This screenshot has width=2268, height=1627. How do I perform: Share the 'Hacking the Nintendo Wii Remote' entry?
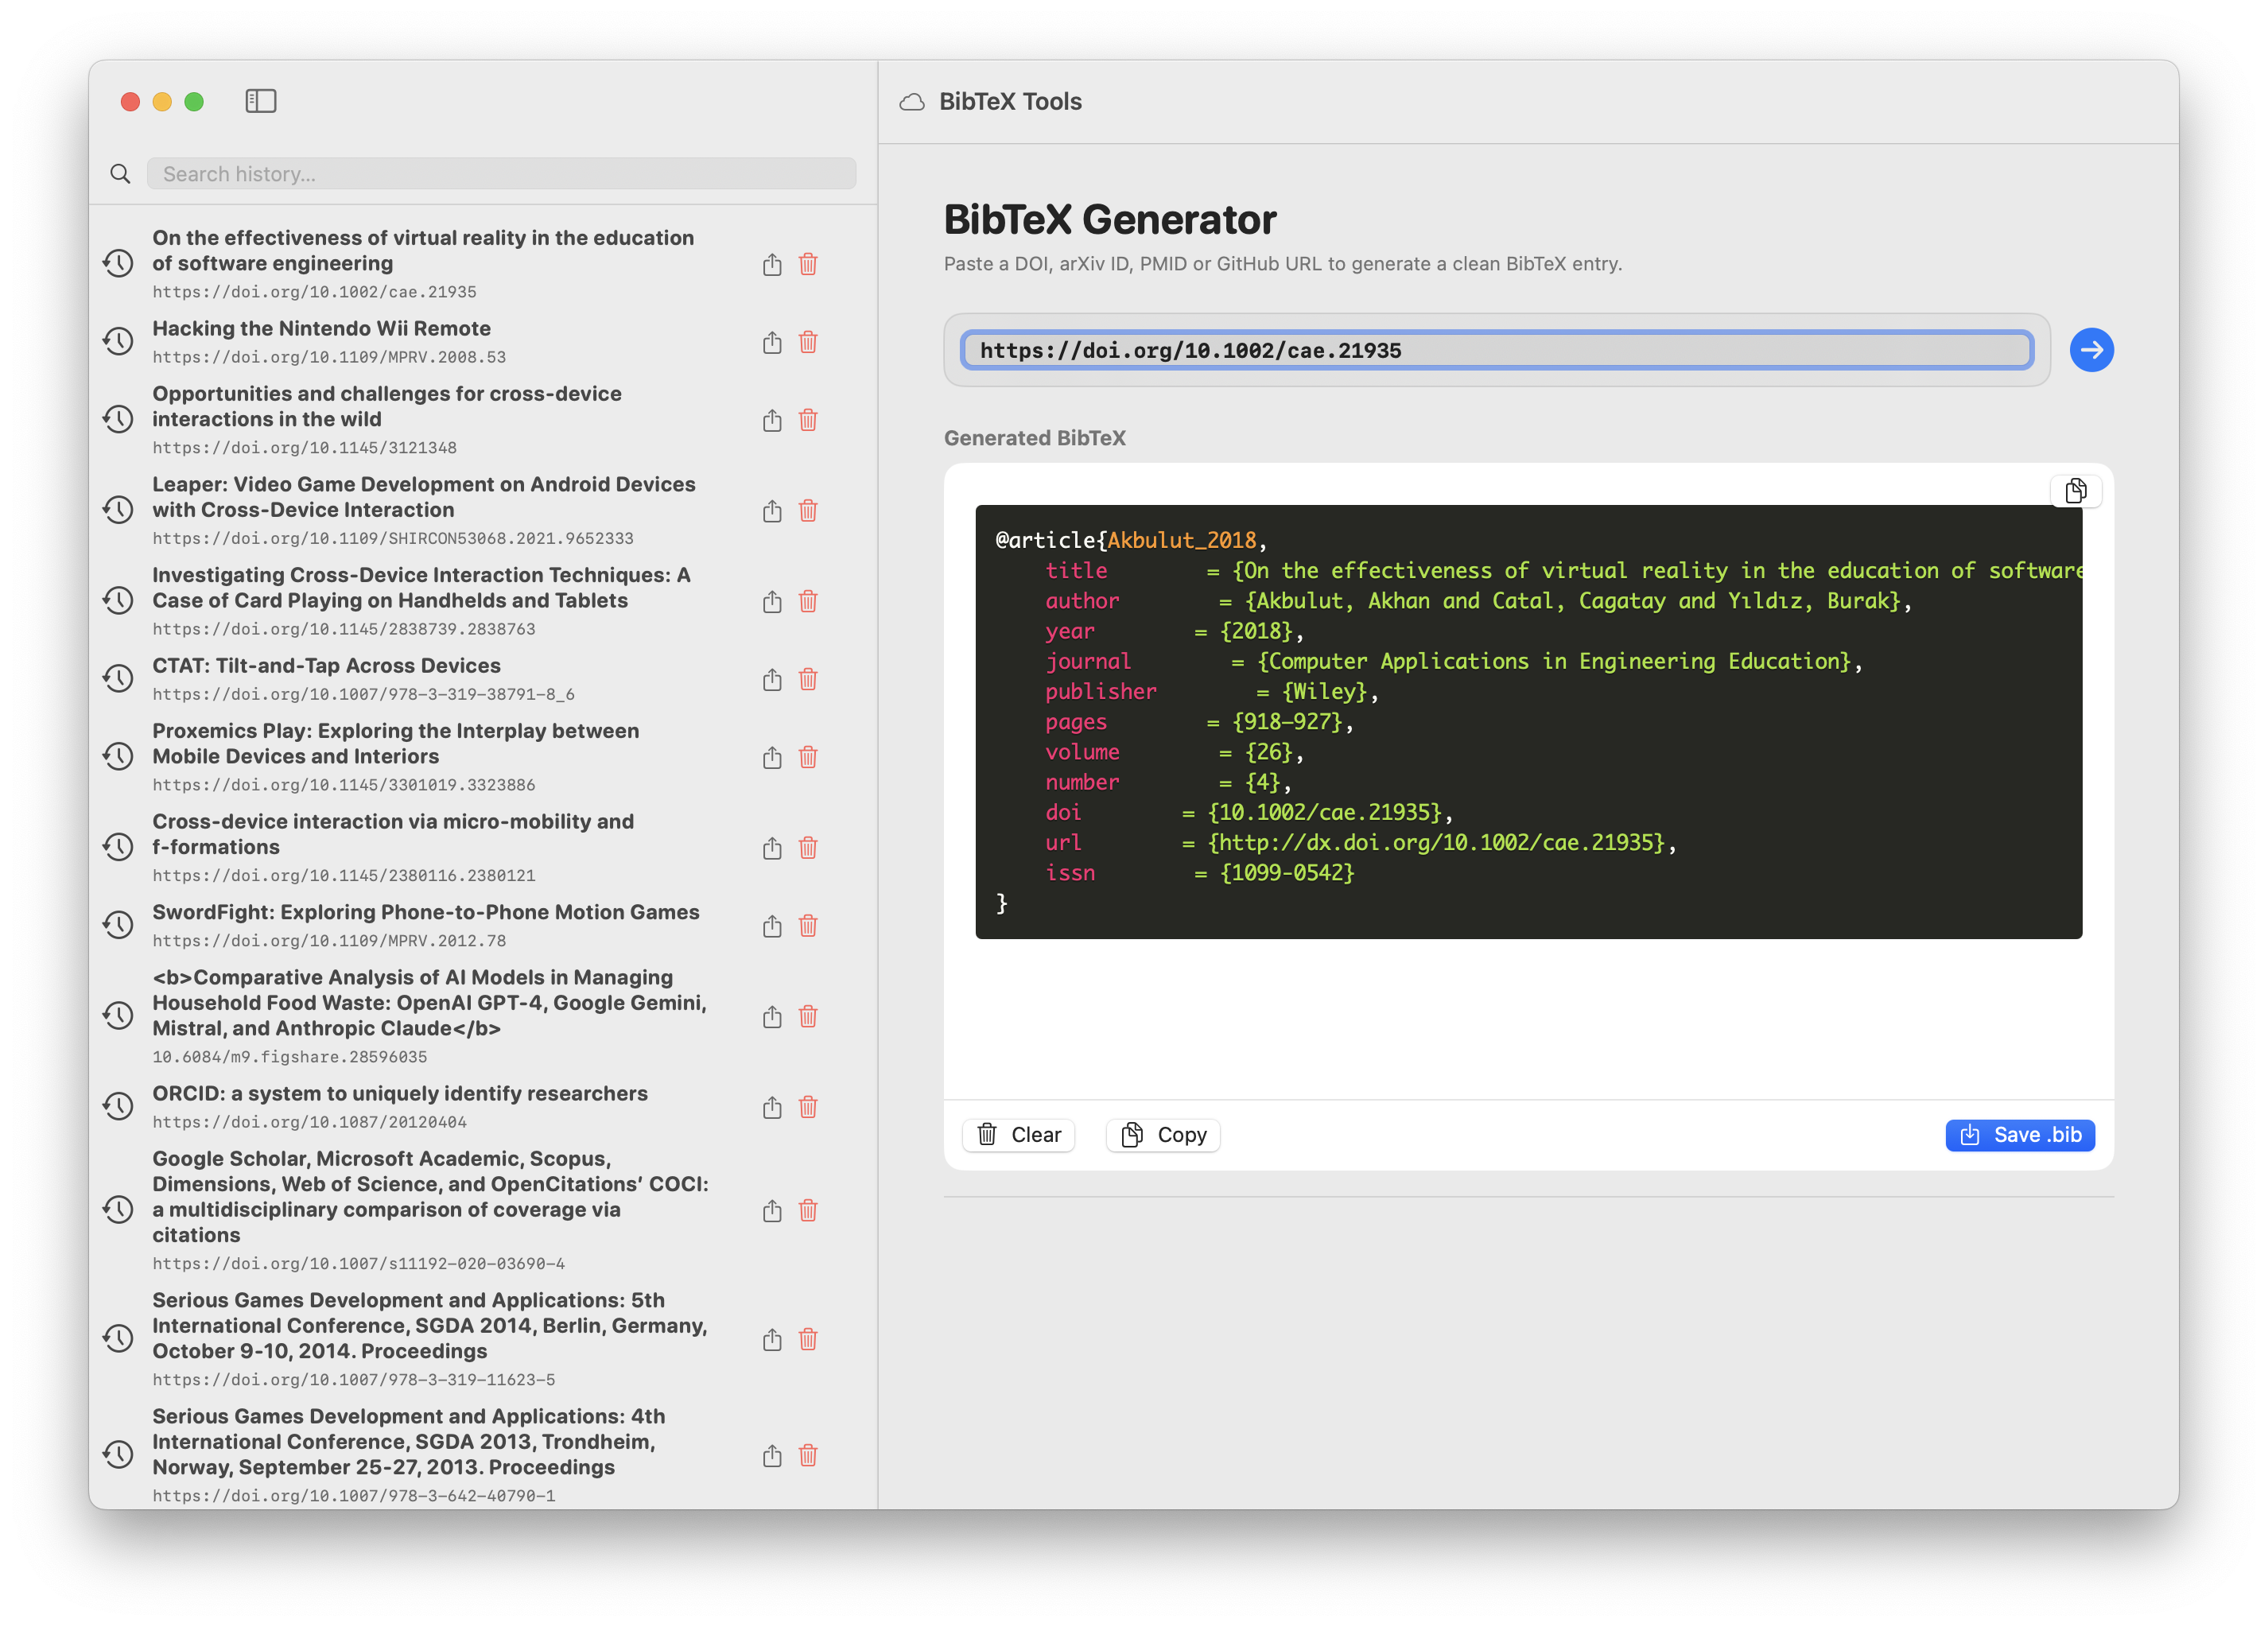click(x=772, y=342)
